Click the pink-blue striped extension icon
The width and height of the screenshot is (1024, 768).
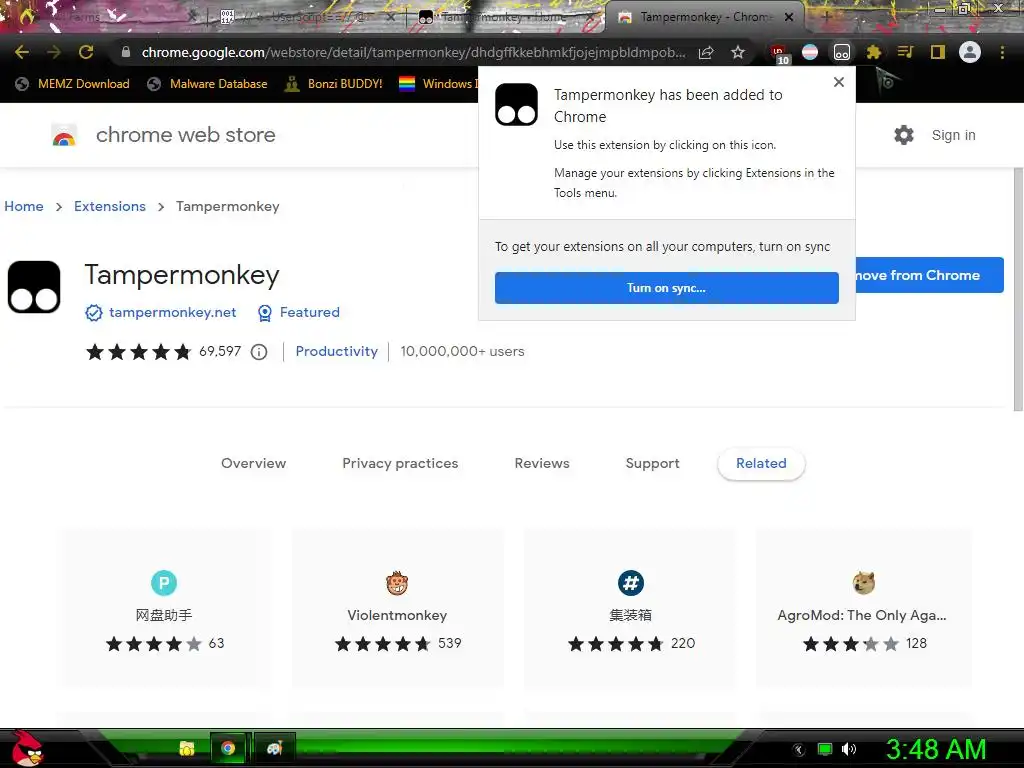(x=810, y=52)
